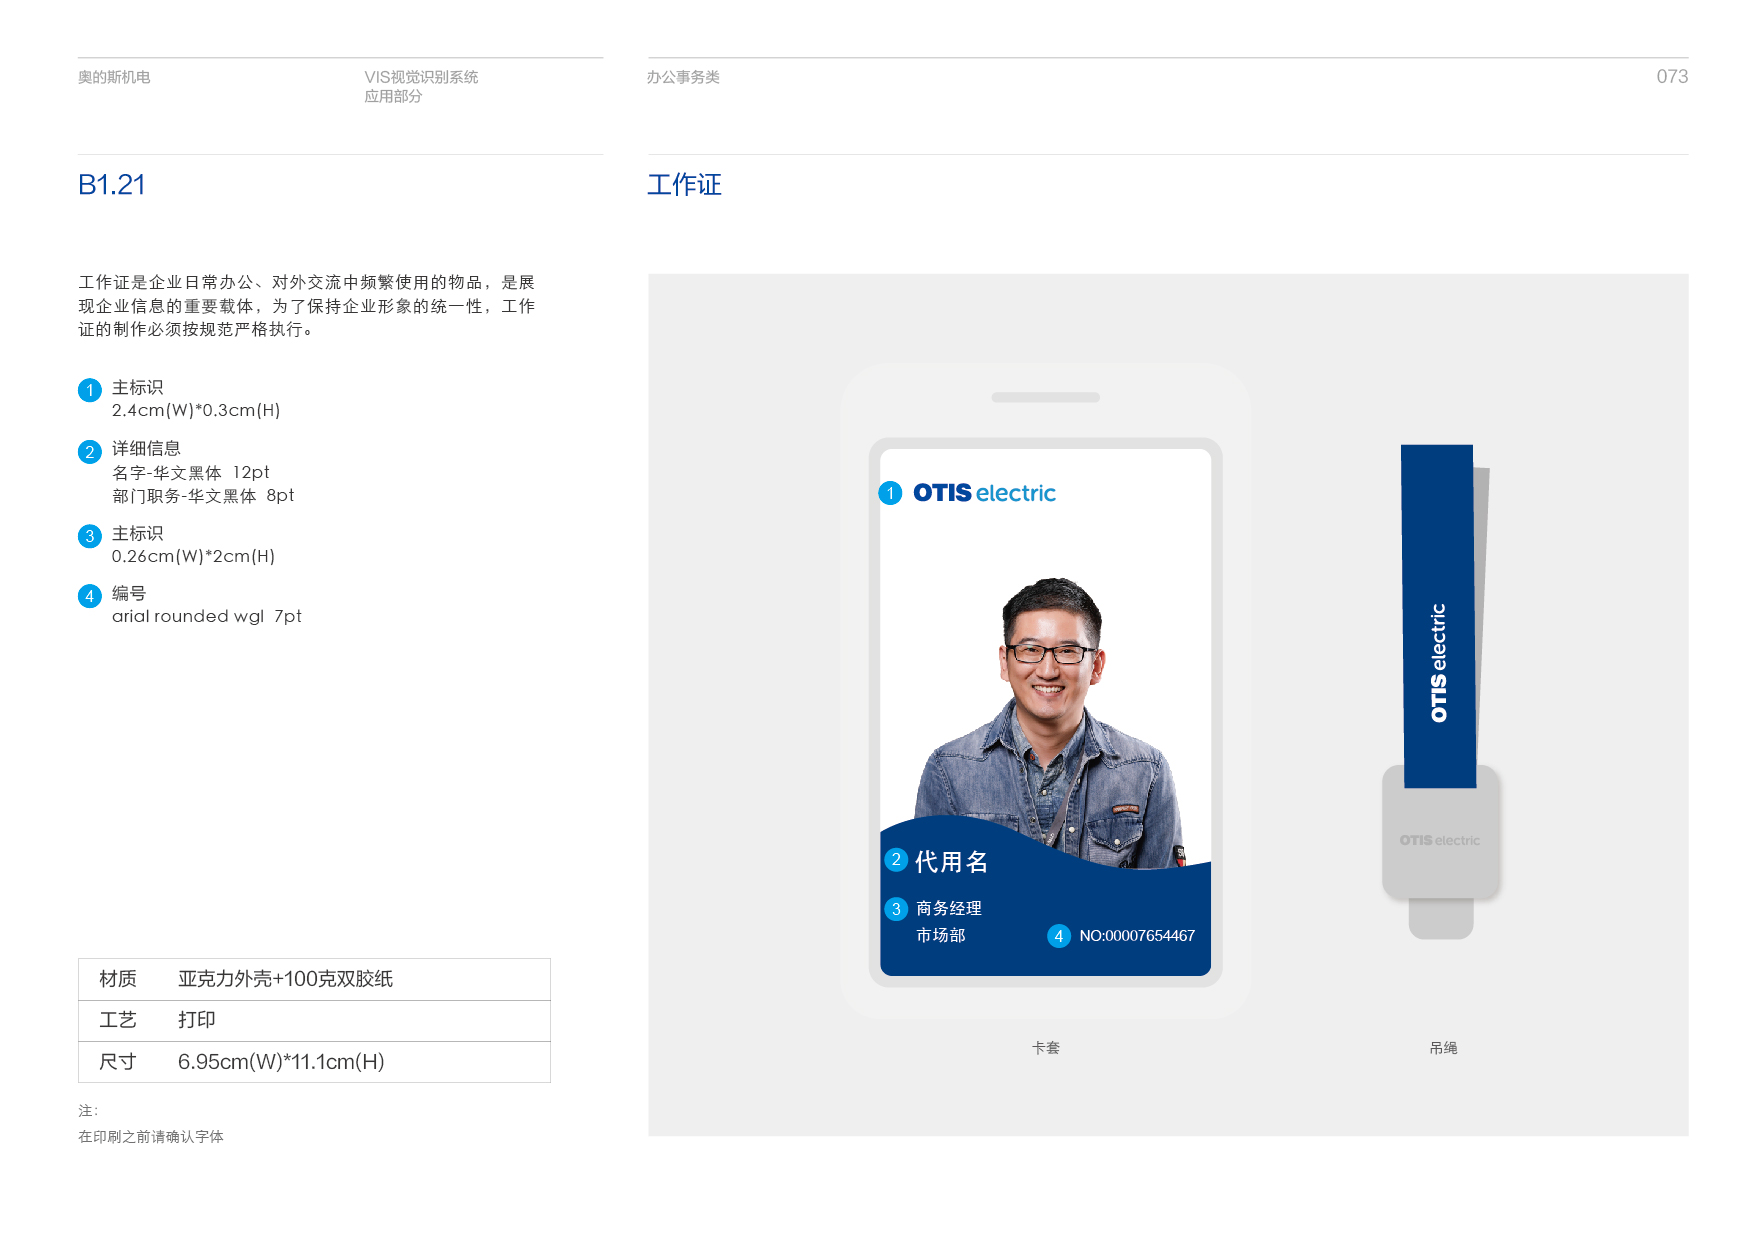Click the OTIS electric logo on the badge
Image resolution: width=1755 pixels, height=1241 pixels.
coord(984,493)
